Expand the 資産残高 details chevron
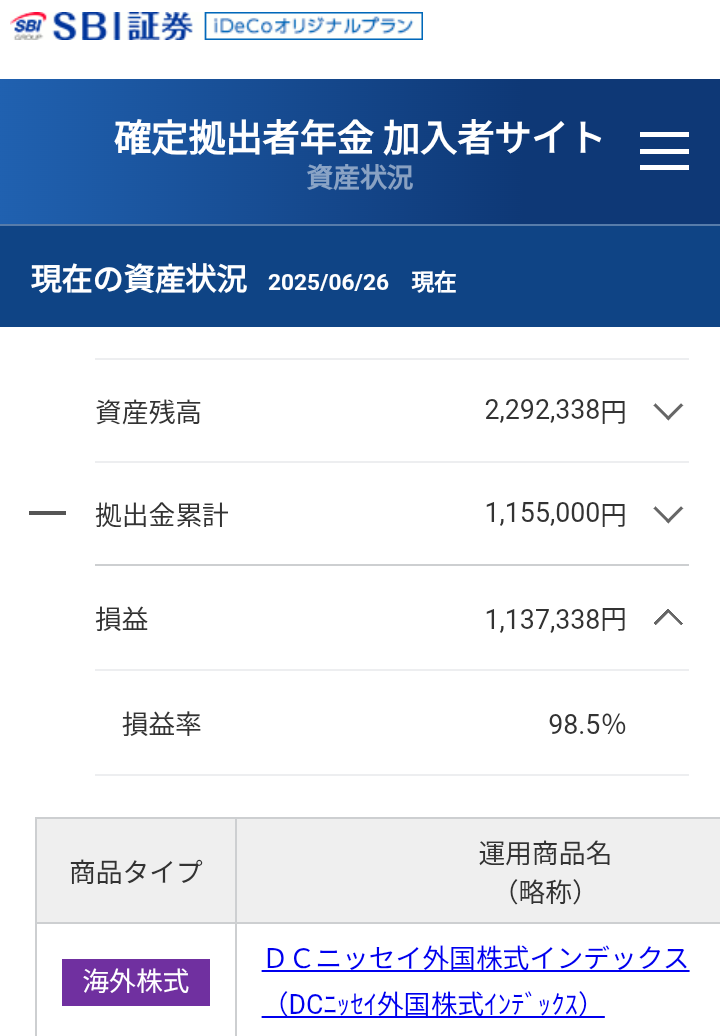This screenshot has width=720, height=1036. click(x=667, y=411)
